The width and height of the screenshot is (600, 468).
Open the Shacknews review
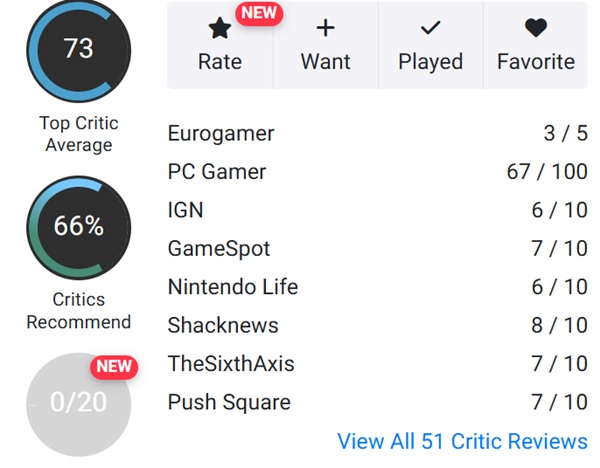tap(223, 326)
